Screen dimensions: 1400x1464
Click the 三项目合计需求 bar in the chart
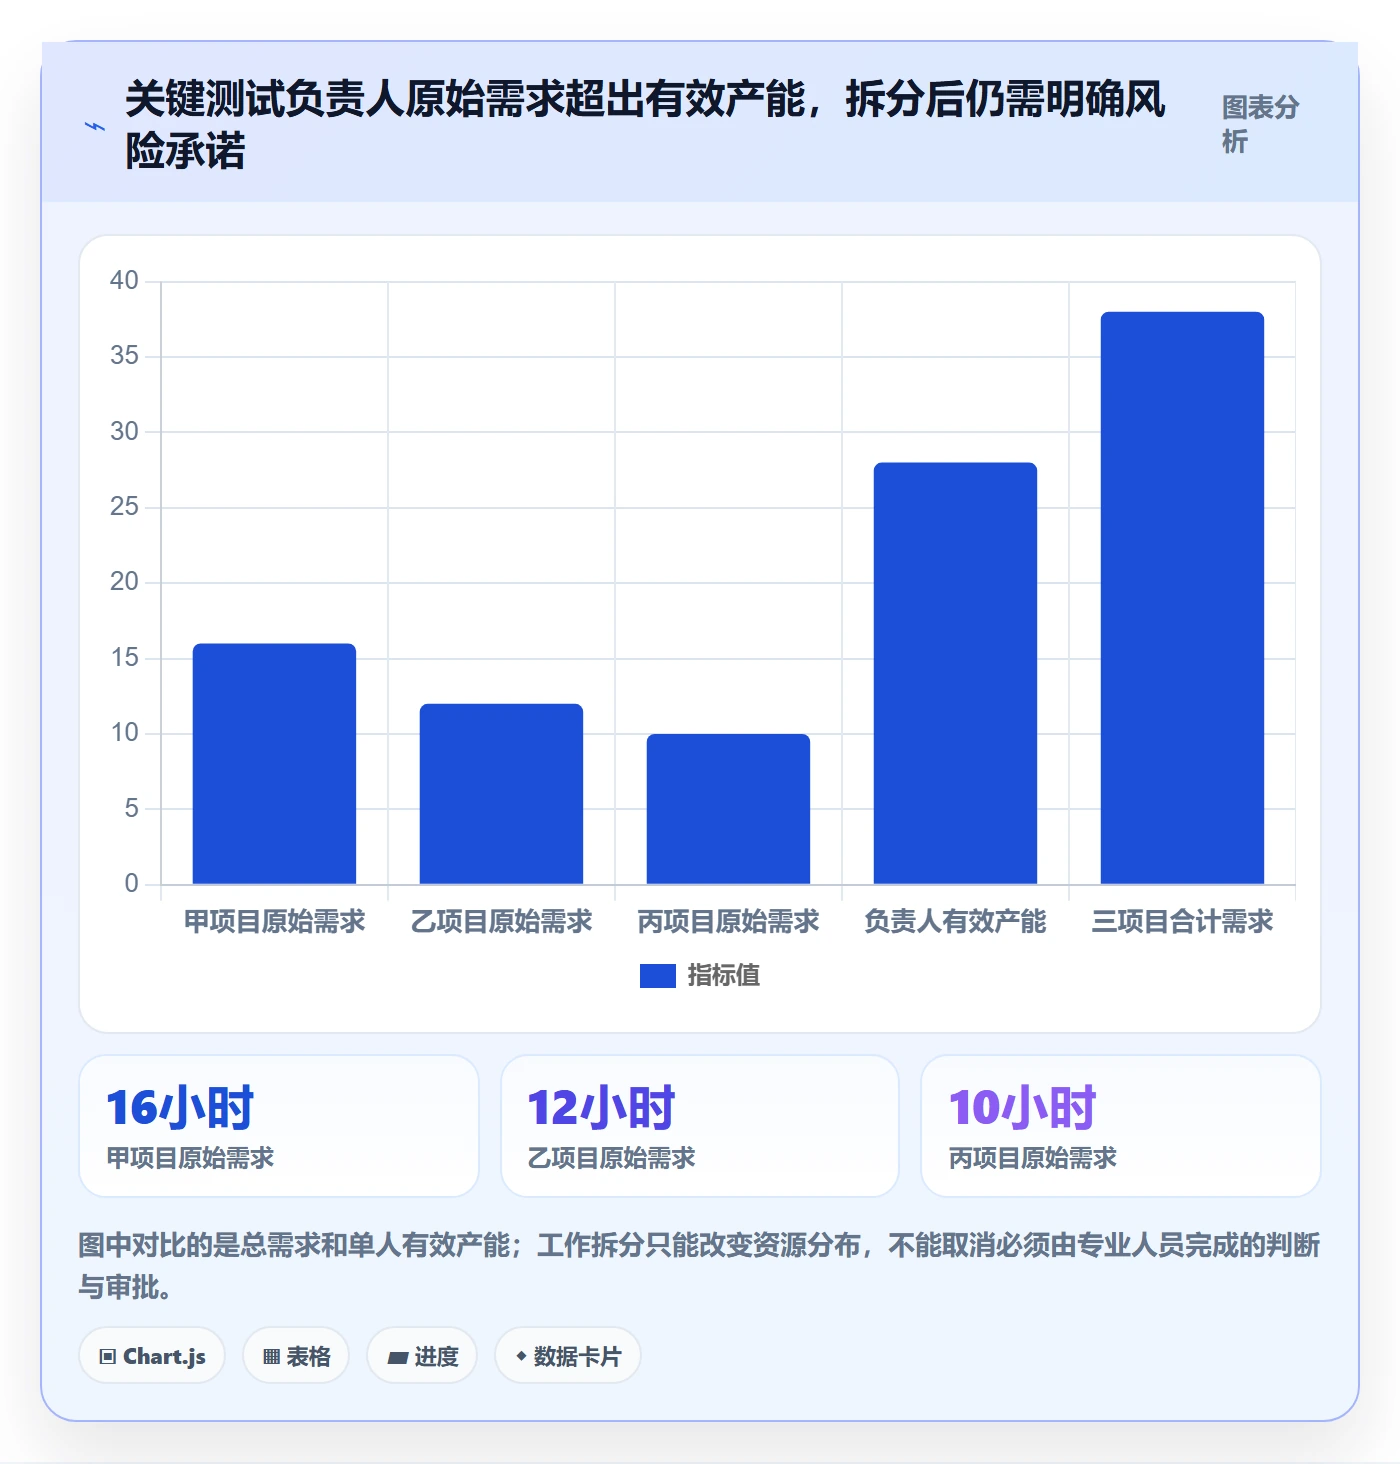click(1182, 598)
